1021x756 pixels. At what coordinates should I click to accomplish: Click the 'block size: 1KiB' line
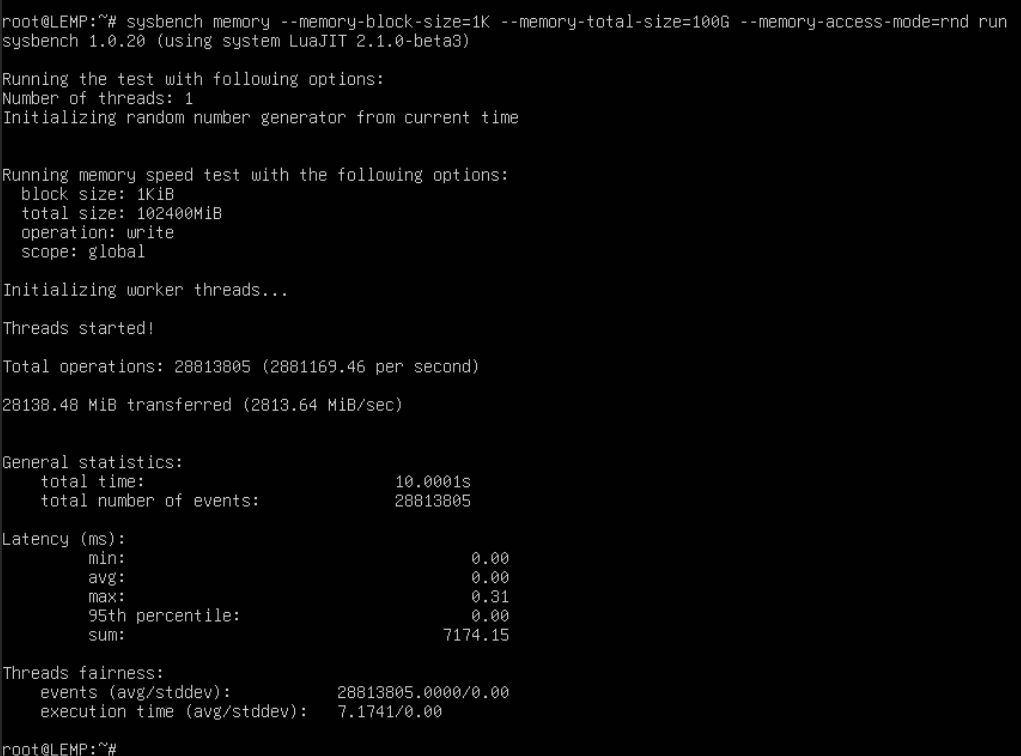coord(98,194)
